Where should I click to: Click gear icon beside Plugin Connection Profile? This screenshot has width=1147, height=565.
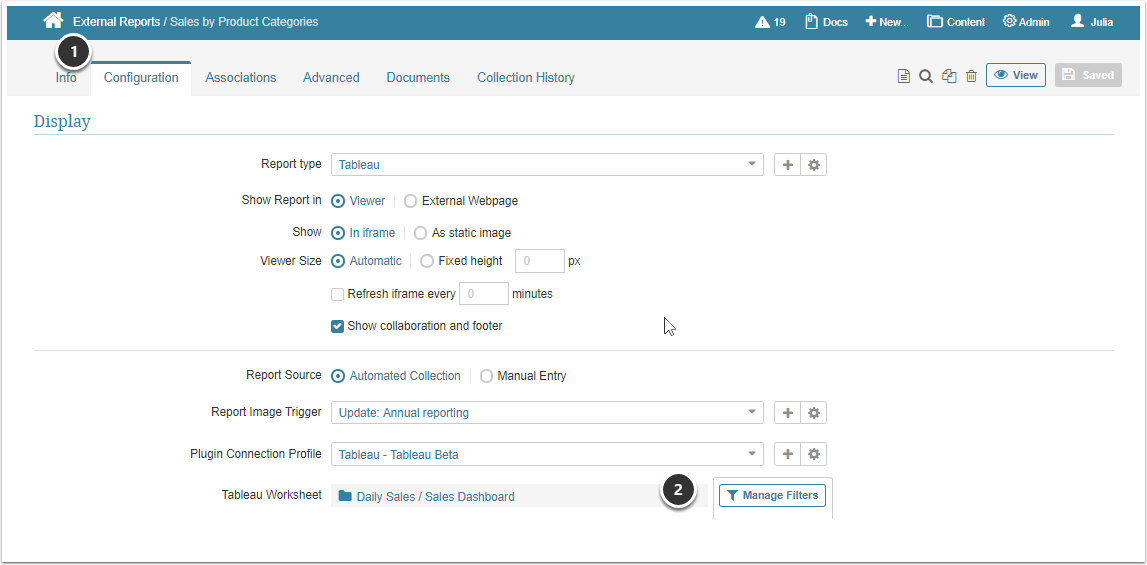coord(814,455)
